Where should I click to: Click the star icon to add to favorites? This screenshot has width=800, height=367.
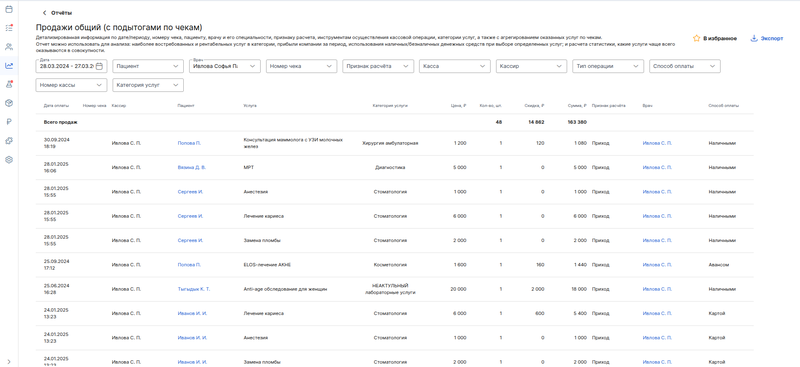[696, 38]
